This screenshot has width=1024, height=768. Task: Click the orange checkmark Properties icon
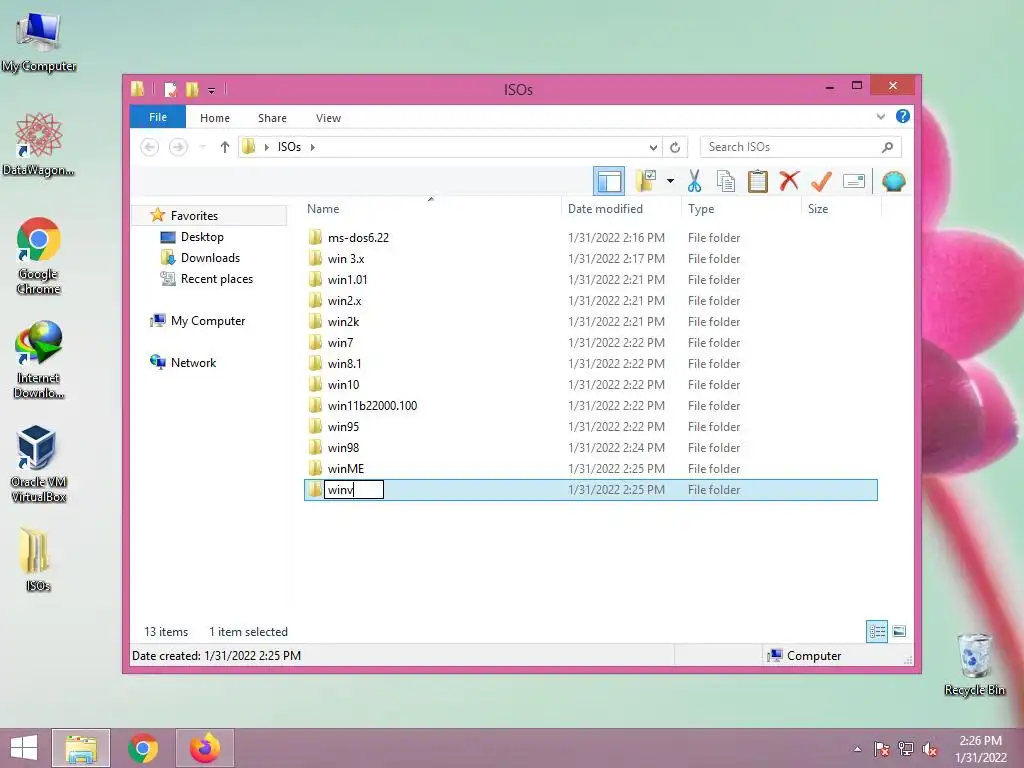pyautogui.click(x=821, y=181)
